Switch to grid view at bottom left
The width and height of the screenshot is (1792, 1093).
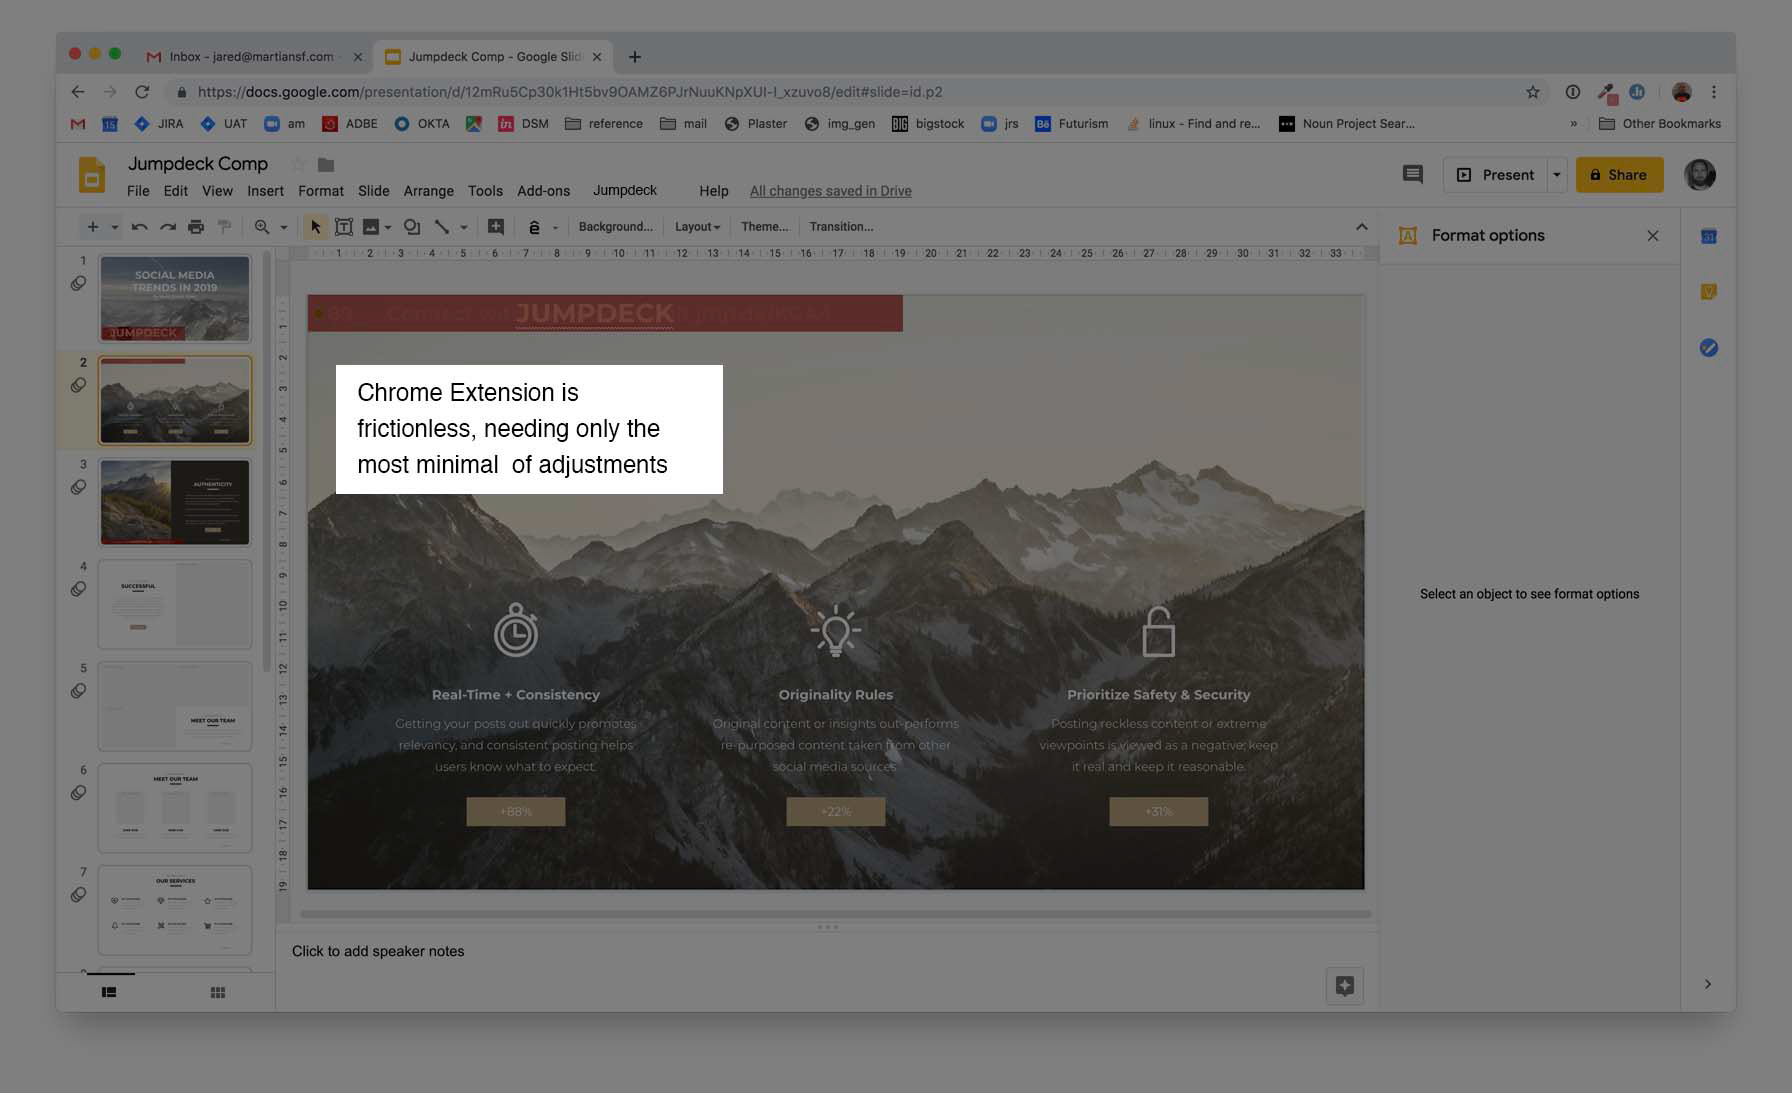(218, 992)
